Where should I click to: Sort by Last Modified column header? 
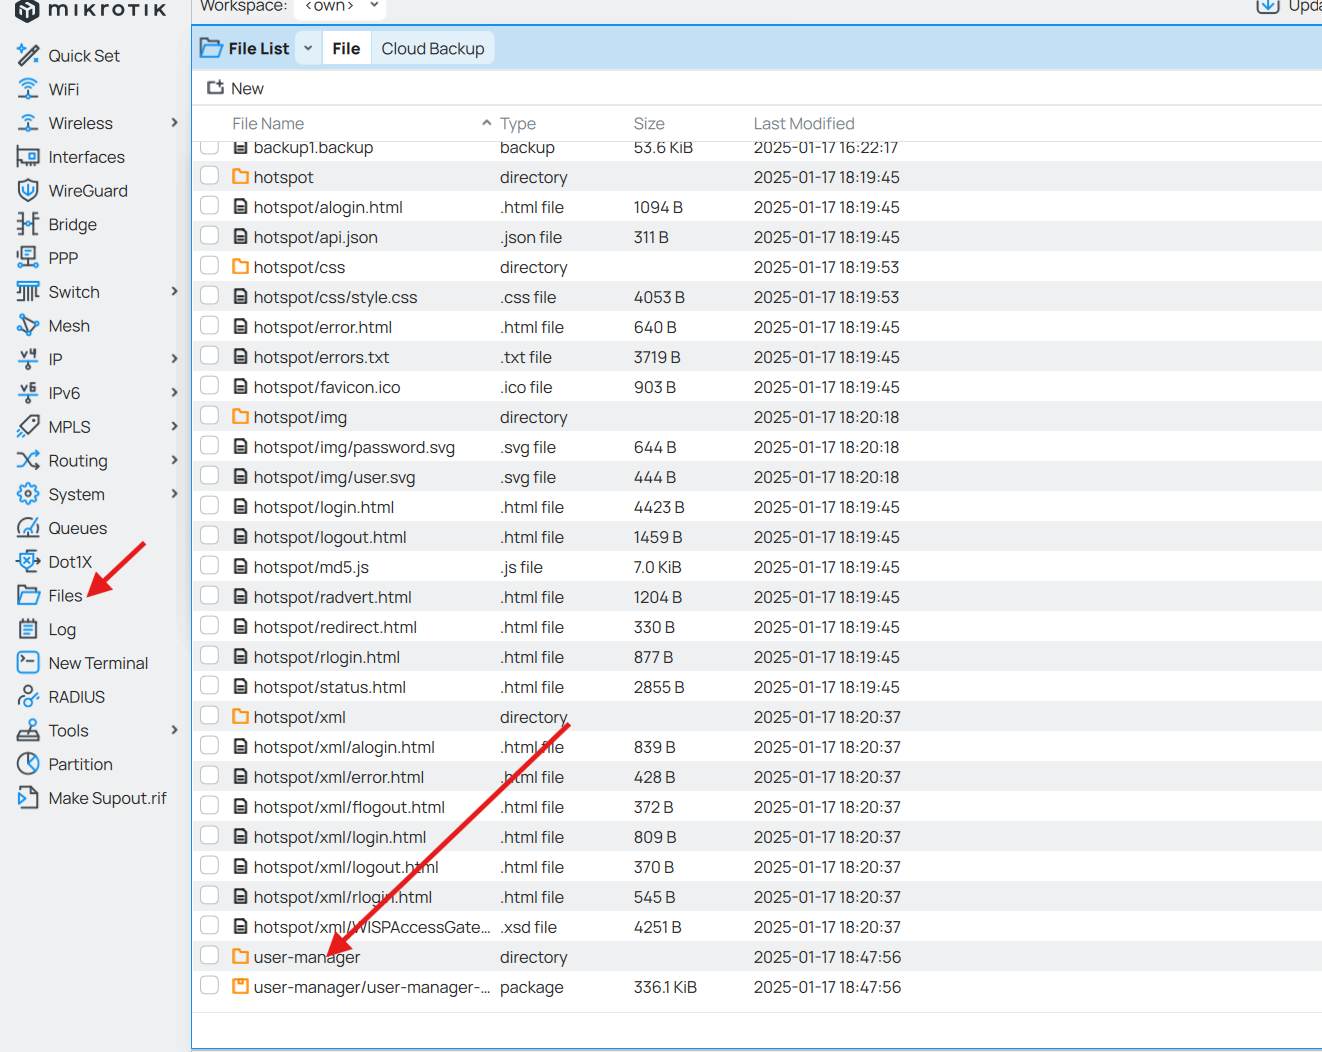coord(804,123)
